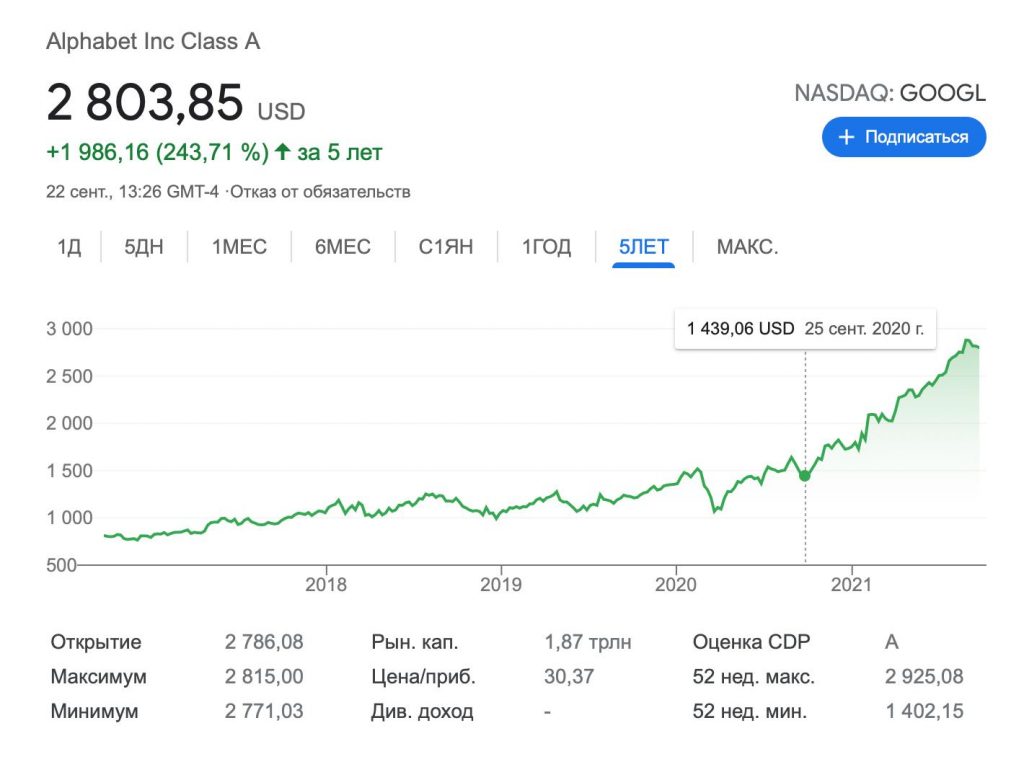The height and width of the screenshot is (767, 1024).
Task: Click the plus icon in the subscribe button
Action: (x=846, y=137)
